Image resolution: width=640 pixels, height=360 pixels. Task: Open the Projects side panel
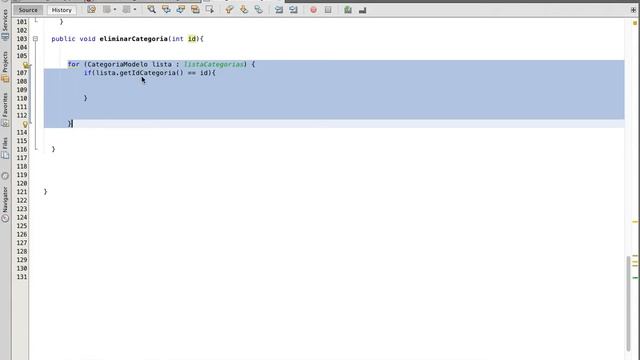click(x=5, y=67)
